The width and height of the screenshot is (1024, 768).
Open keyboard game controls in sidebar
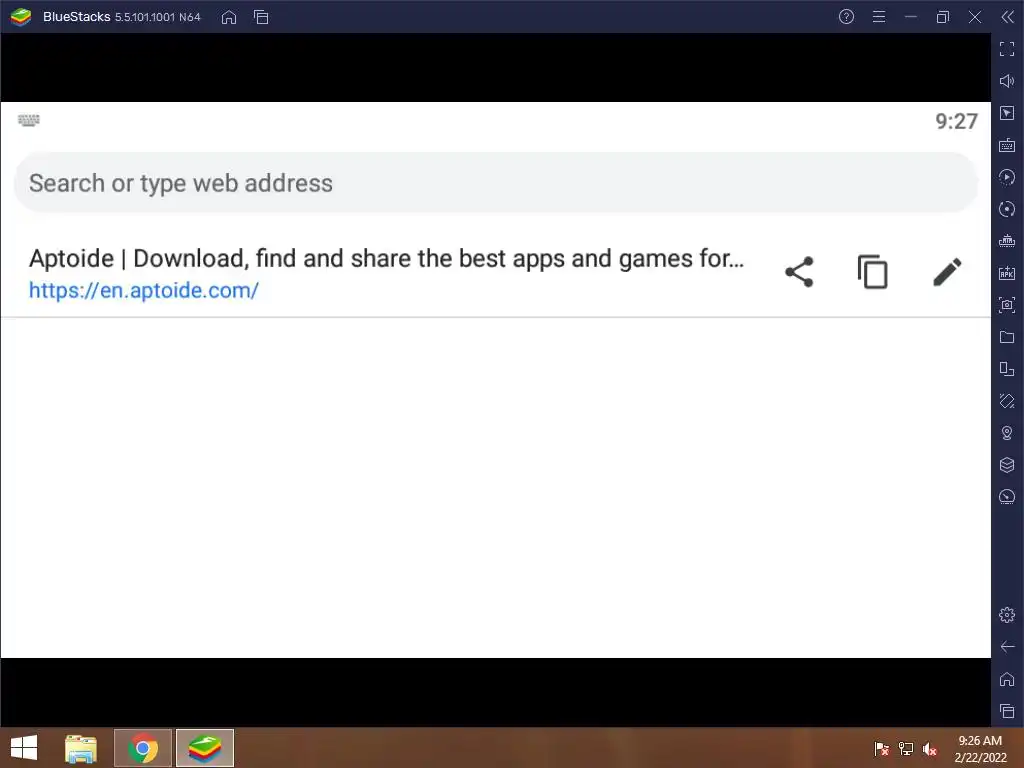(x=1007, y=145)
